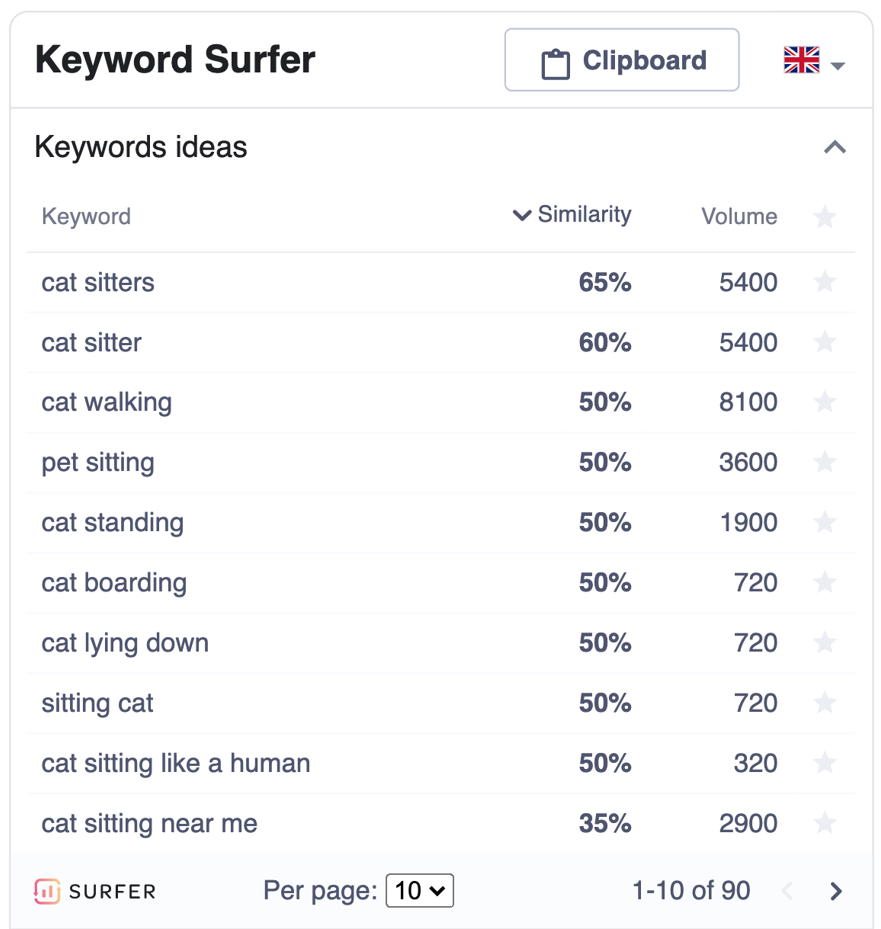Toggle favorite star for 'cat lying down'
The image size is (881, 929).
click(x=825, y=642)
